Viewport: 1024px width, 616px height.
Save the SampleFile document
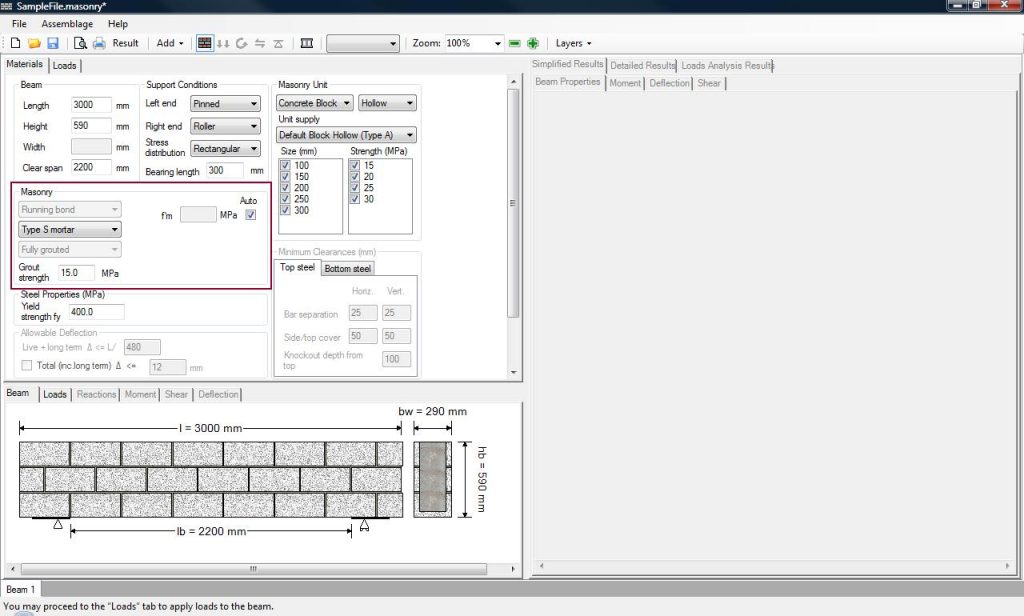pyautogui.click(x=52, y=43)
